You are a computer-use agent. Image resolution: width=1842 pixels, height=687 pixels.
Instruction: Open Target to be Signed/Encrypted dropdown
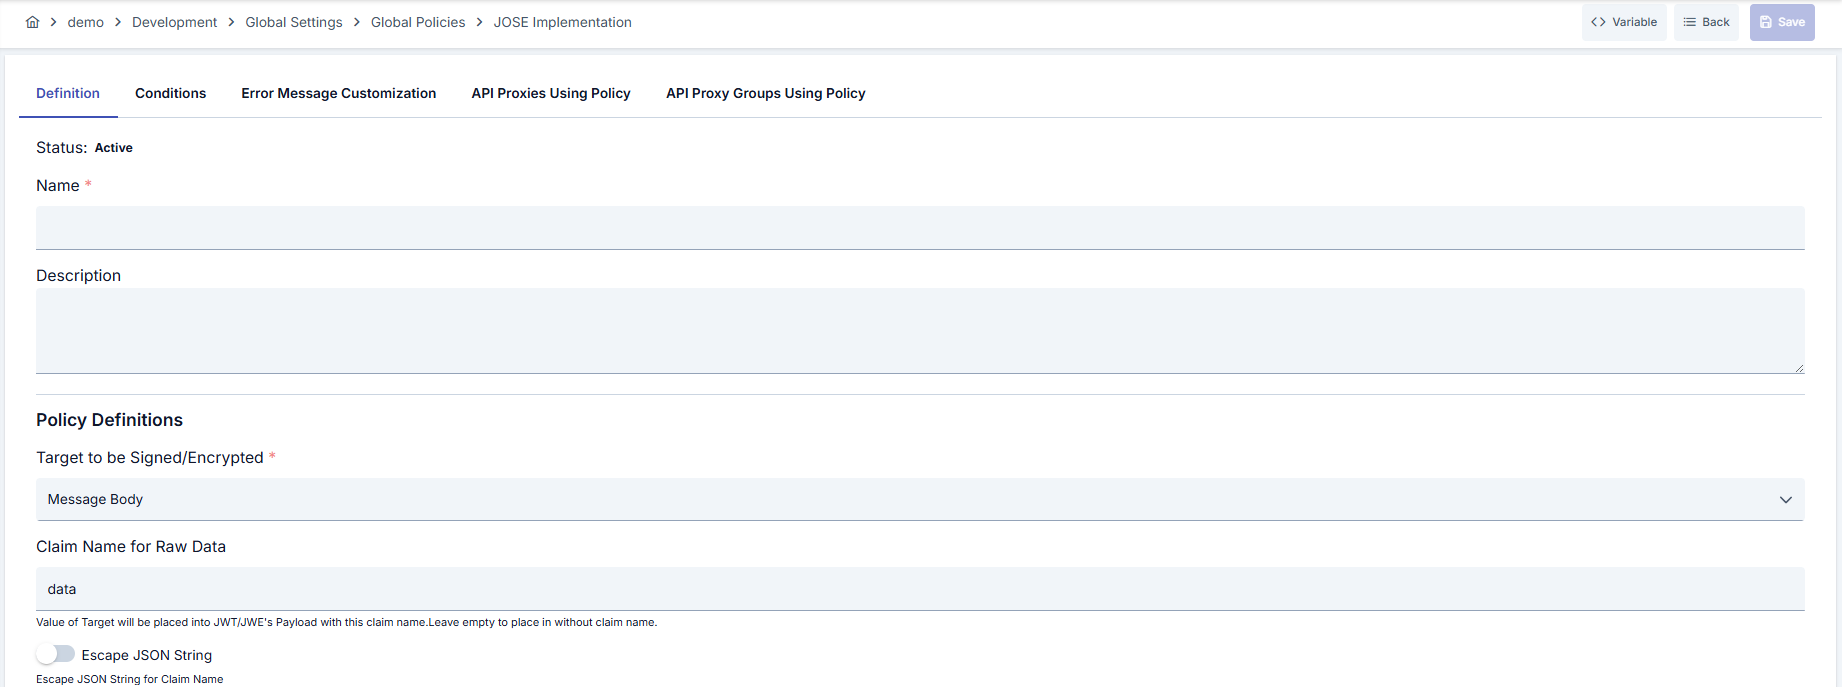coord(920,499)
